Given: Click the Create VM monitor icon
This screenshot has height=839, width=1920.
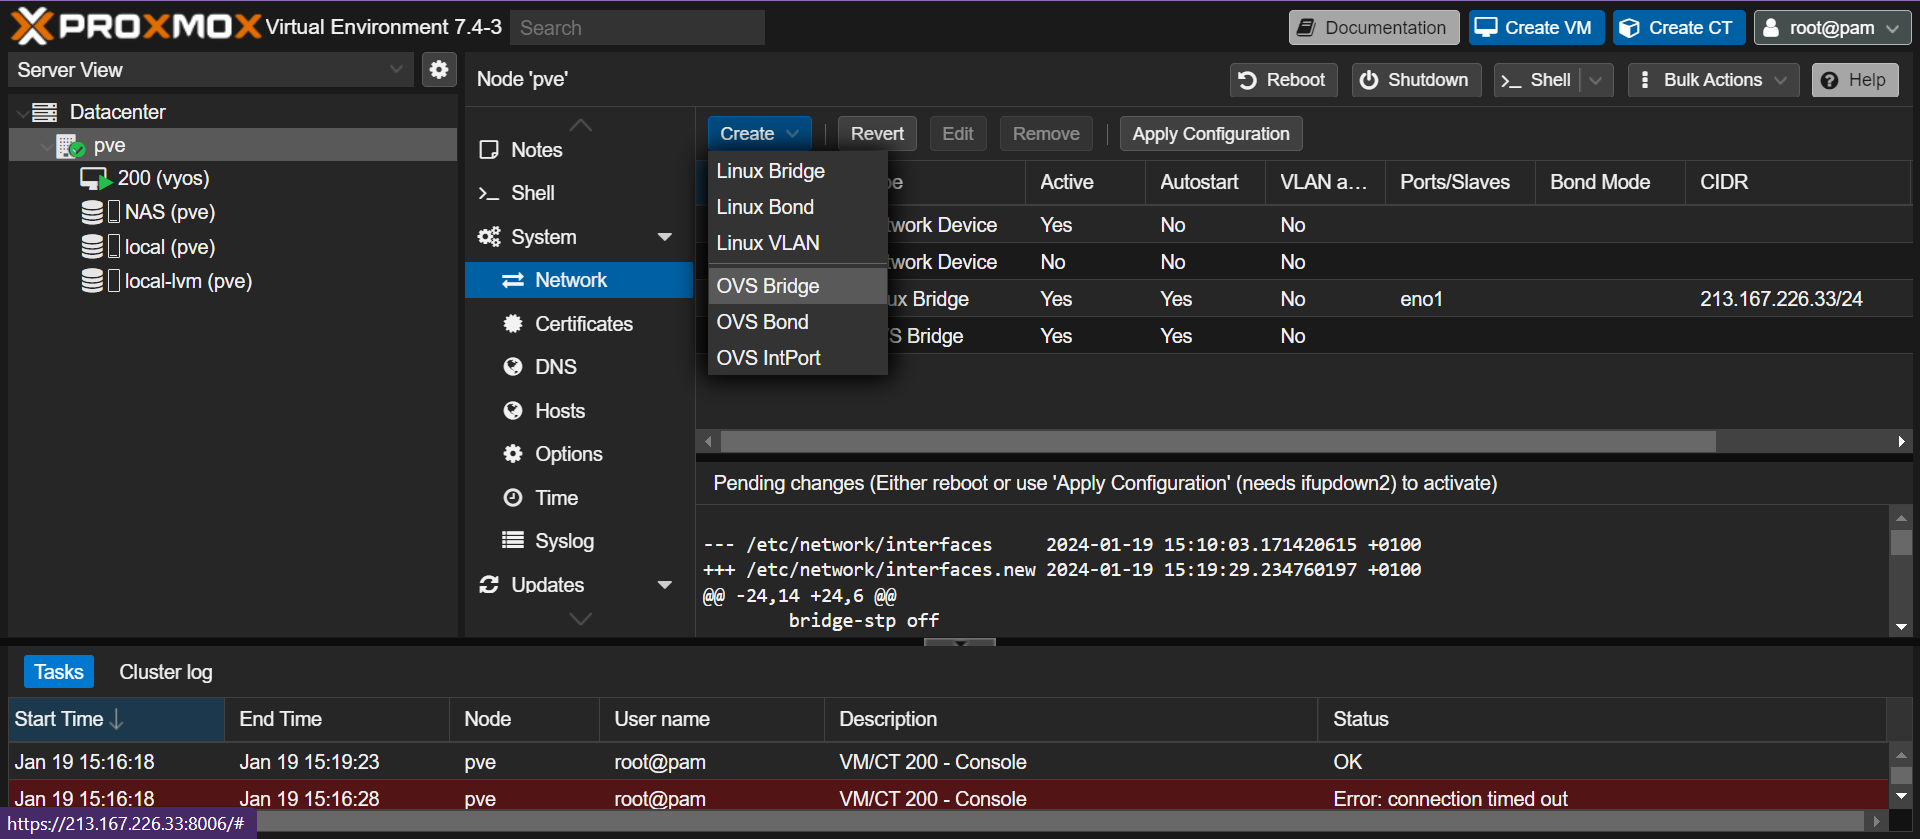Looking at the screenshot, I should click(1486, 28).
